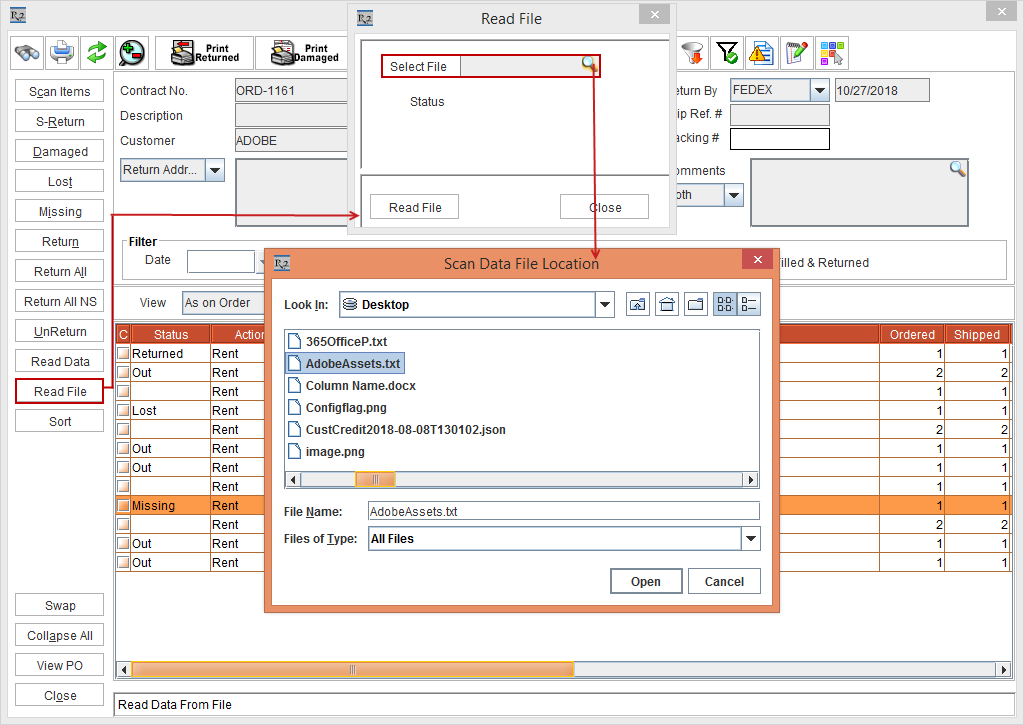1024x725 pixels.
Task: Click the colored grid selection icon
Action: tap(831, 52)
